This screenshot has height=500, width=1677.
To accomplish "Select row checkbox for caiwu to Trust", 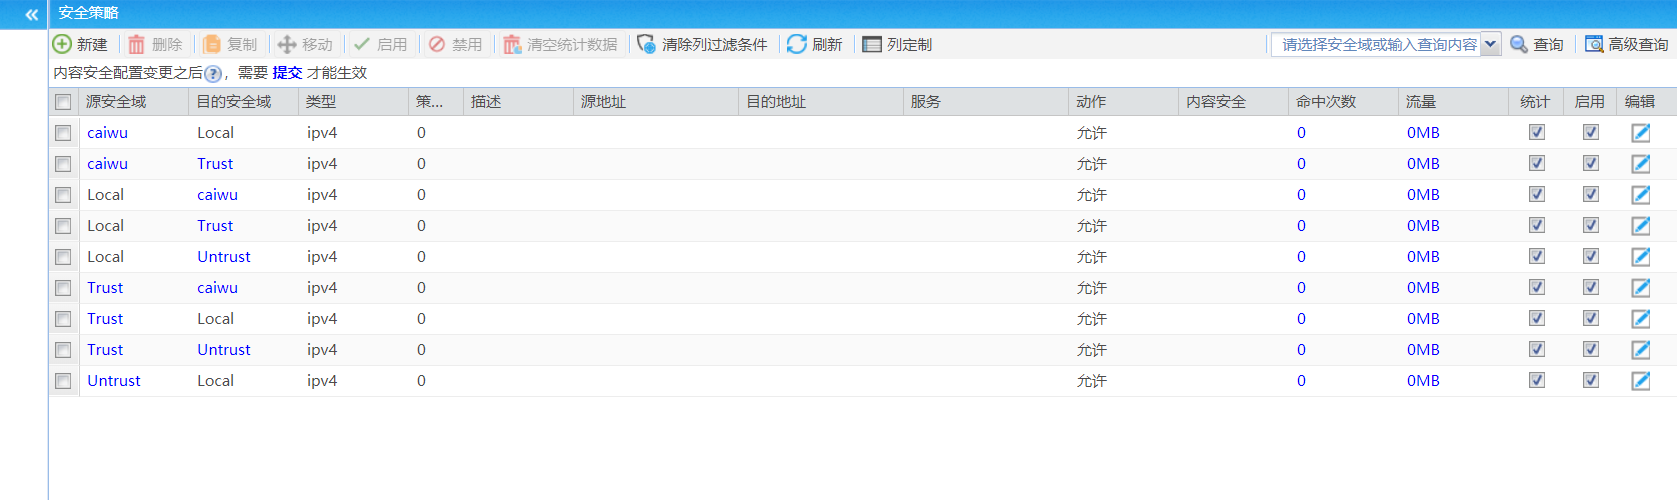I will [x=63, y=164].
